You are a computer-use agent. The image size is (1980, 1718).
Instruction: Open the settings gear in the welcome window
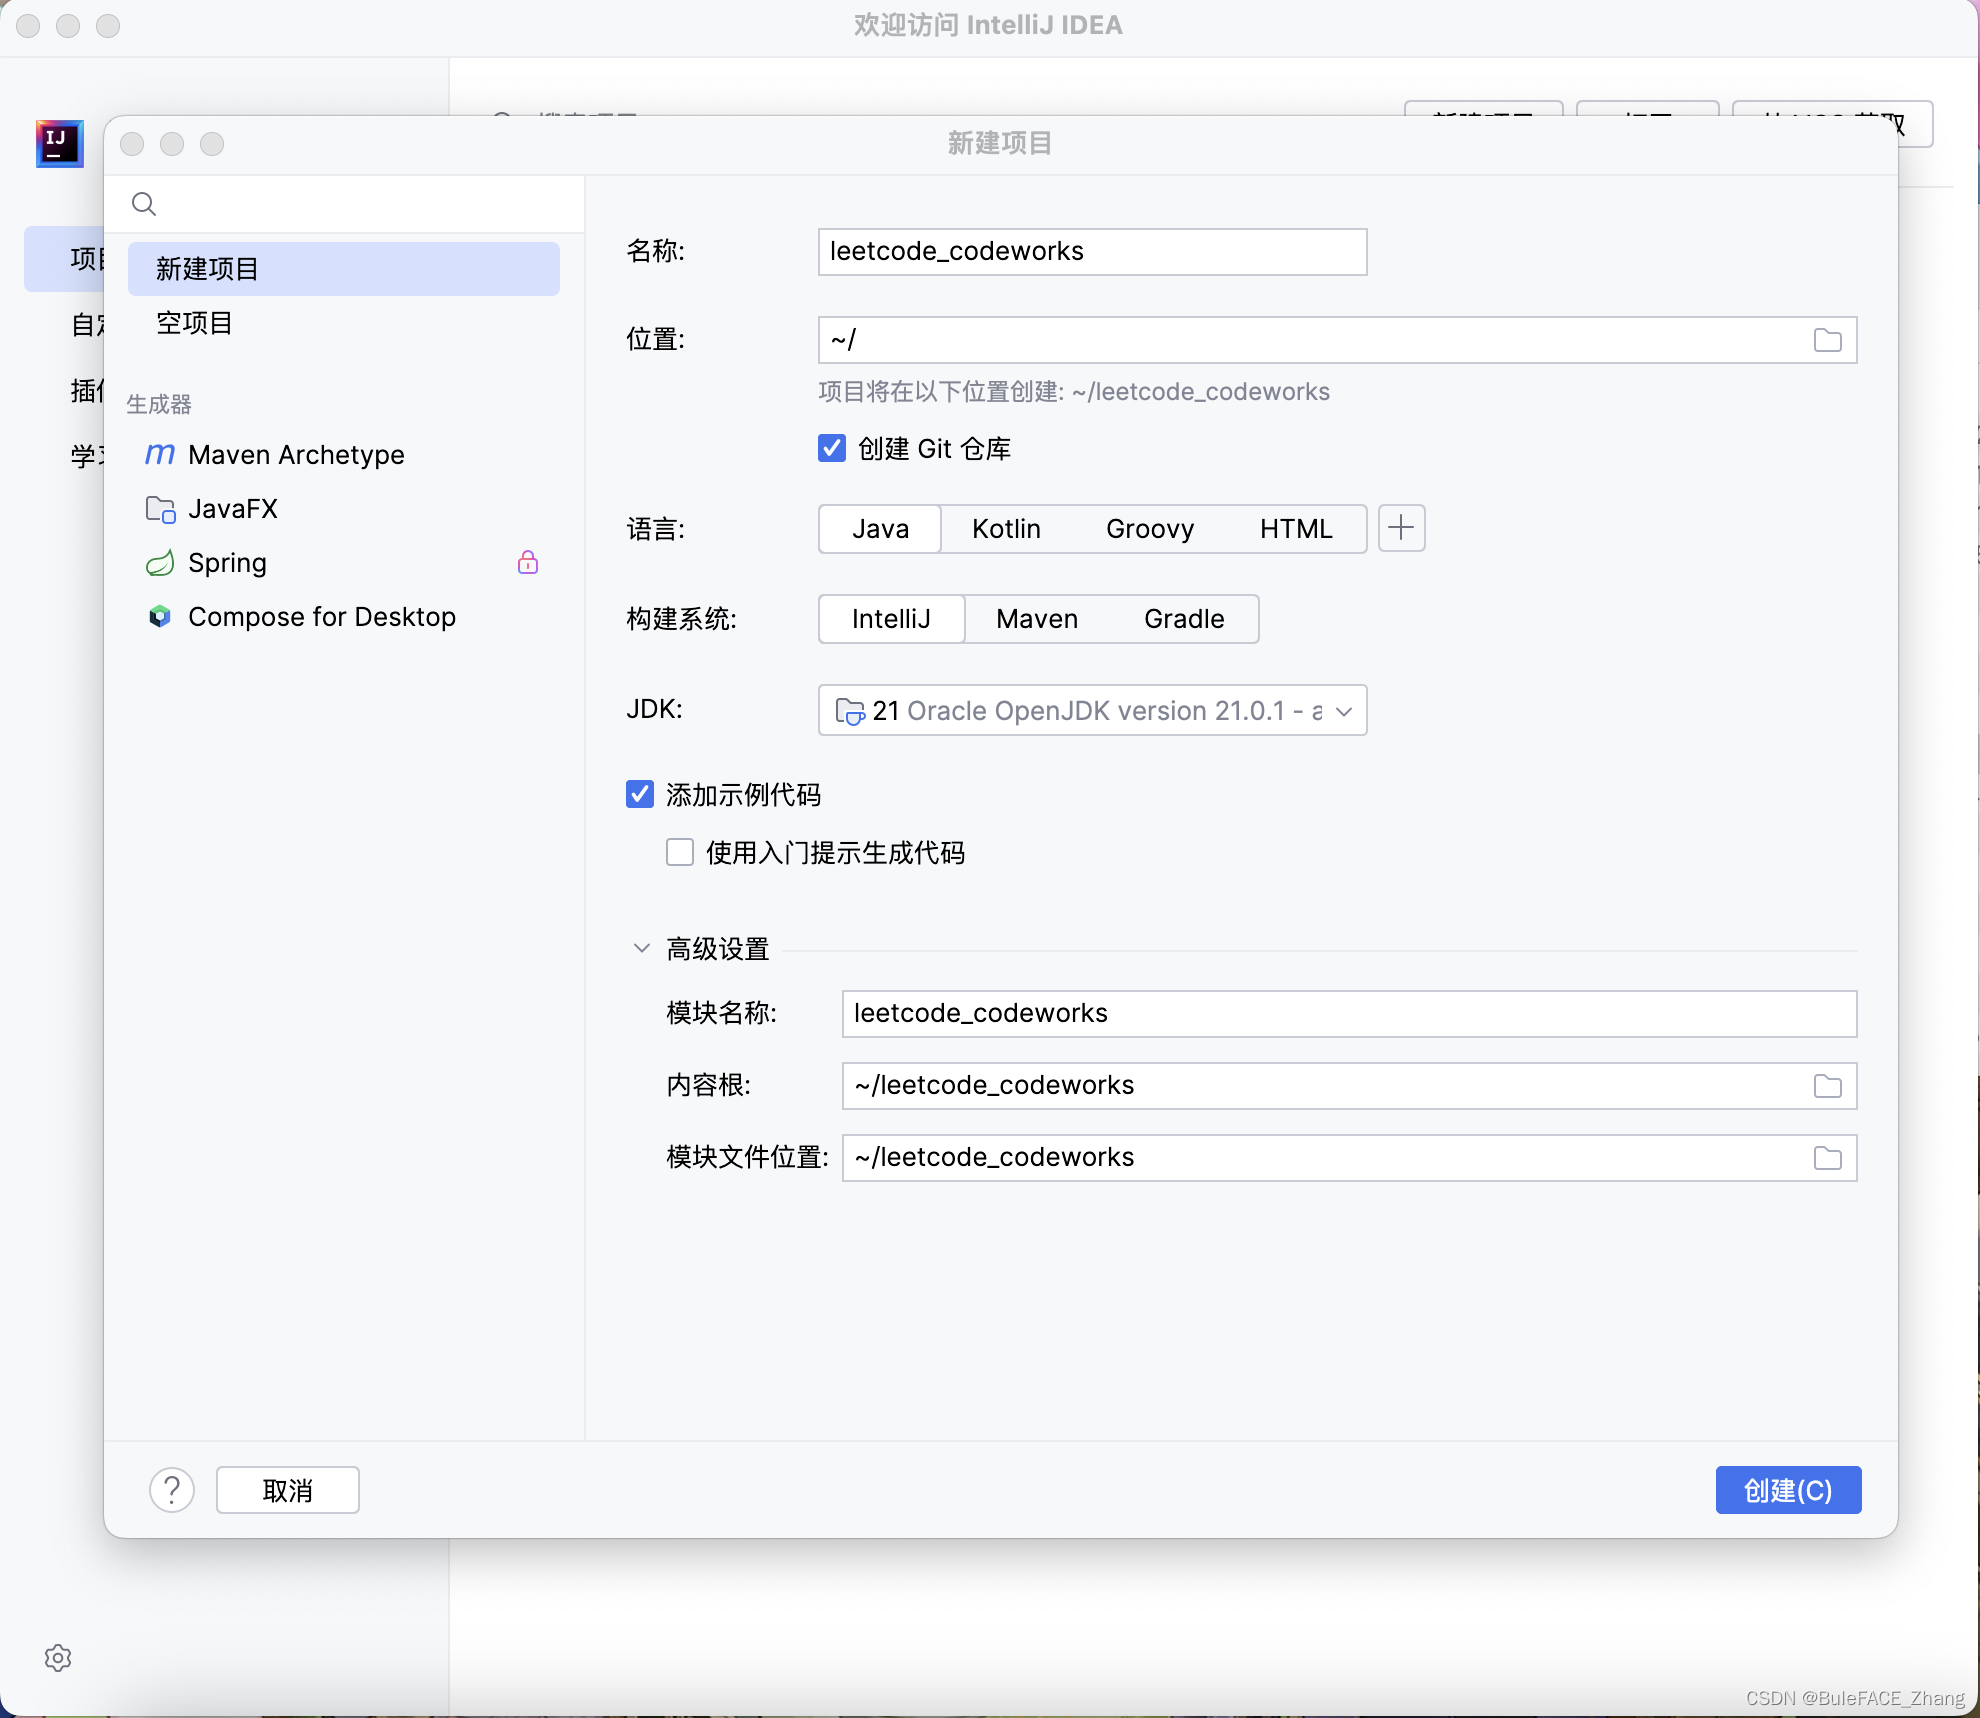tap(58, 1658)
